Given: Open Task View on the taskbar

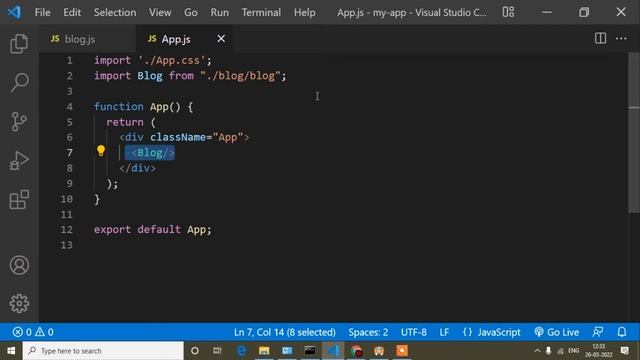Looking at the screenshot, I should coord(217,351).
